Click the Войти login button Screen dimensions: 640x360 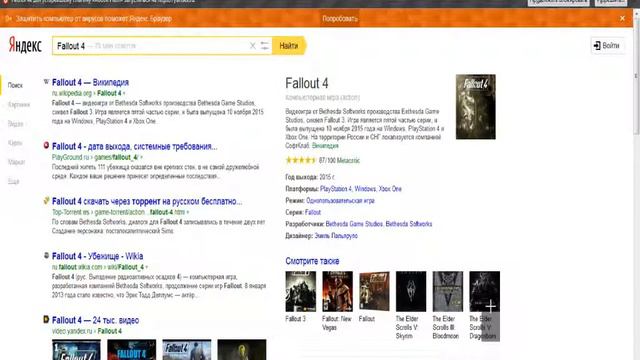[x=607, y=45]
